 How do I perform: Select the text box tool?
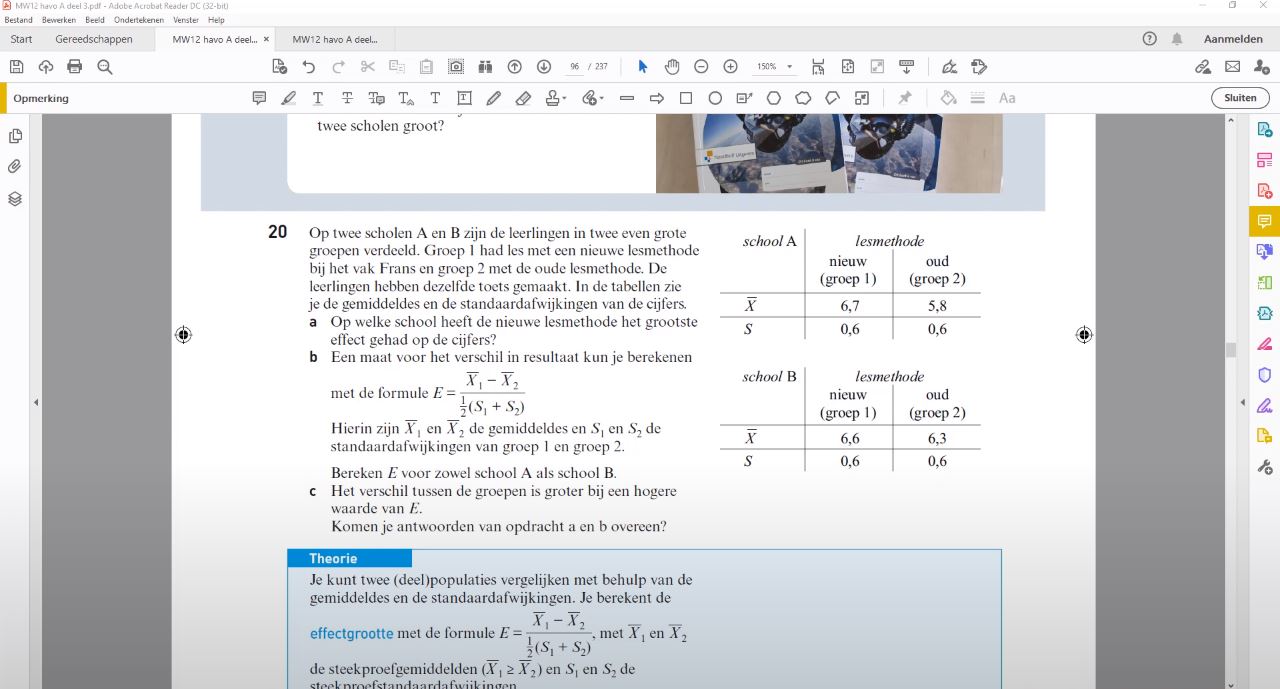click(465, 98)
